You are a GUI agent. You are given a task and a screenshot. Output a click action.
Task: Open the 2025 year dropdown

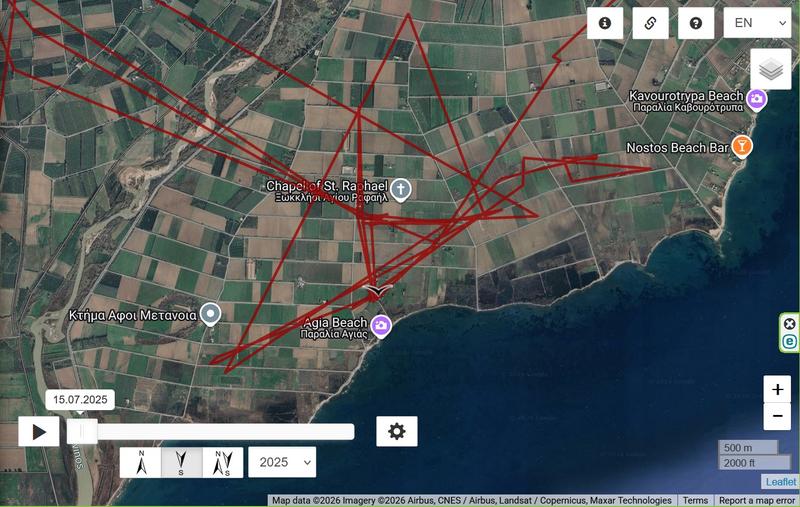pyautogui.click(x=282, y=462)
